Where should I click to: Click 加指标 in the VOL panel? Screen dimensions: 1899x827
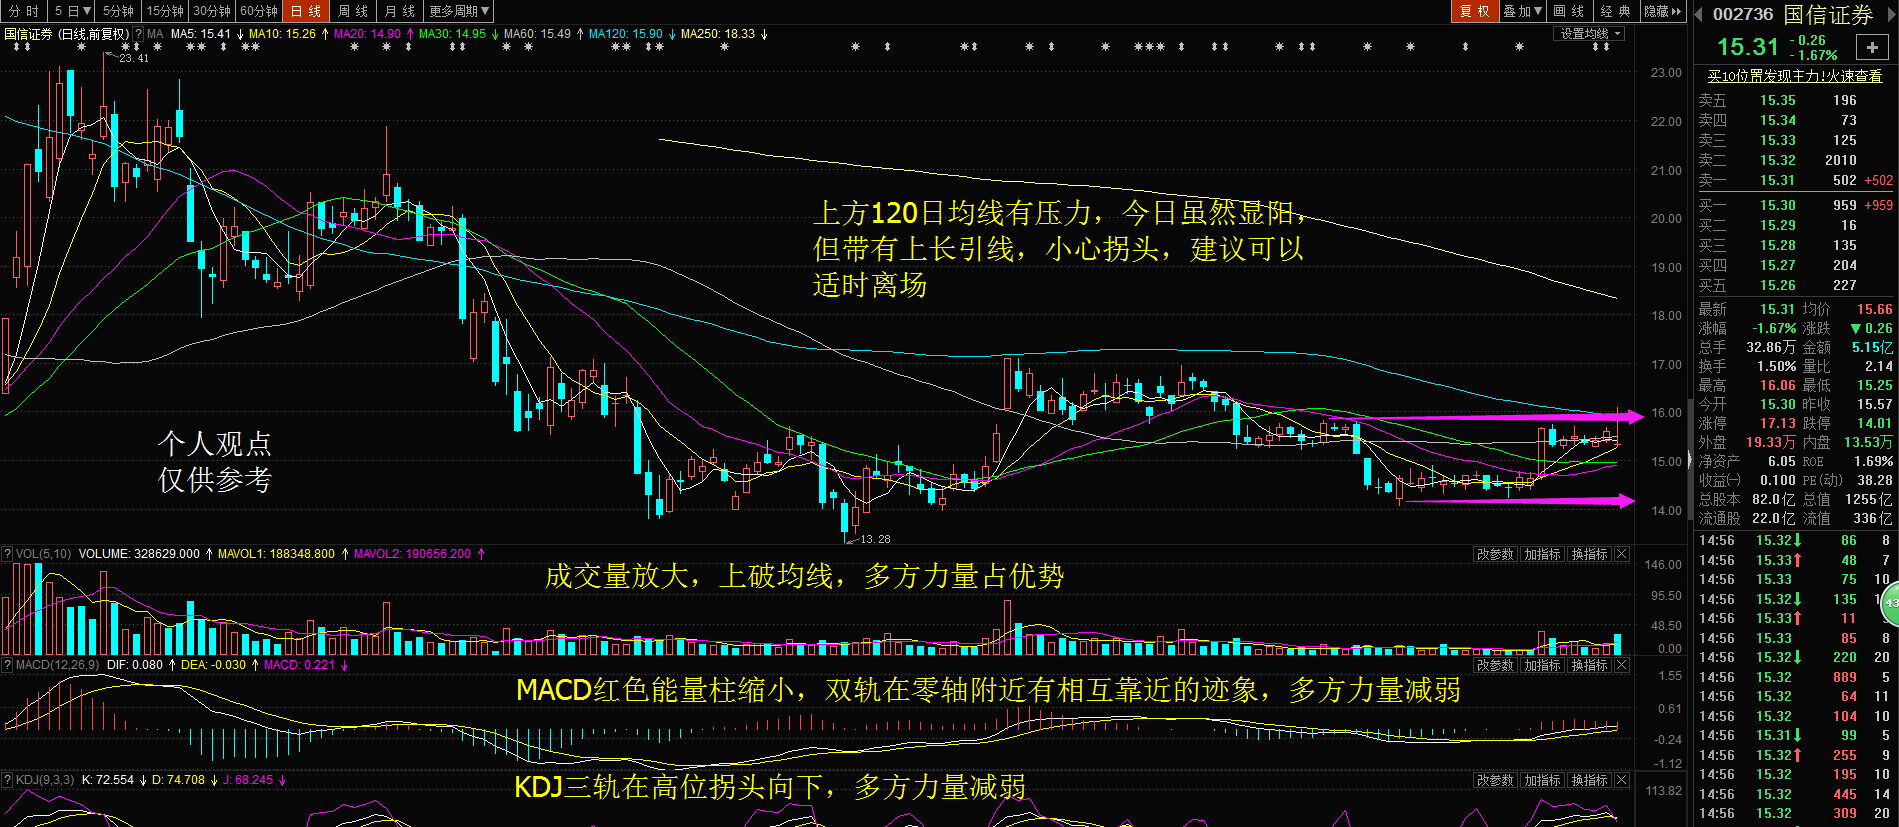[1543, 554]
